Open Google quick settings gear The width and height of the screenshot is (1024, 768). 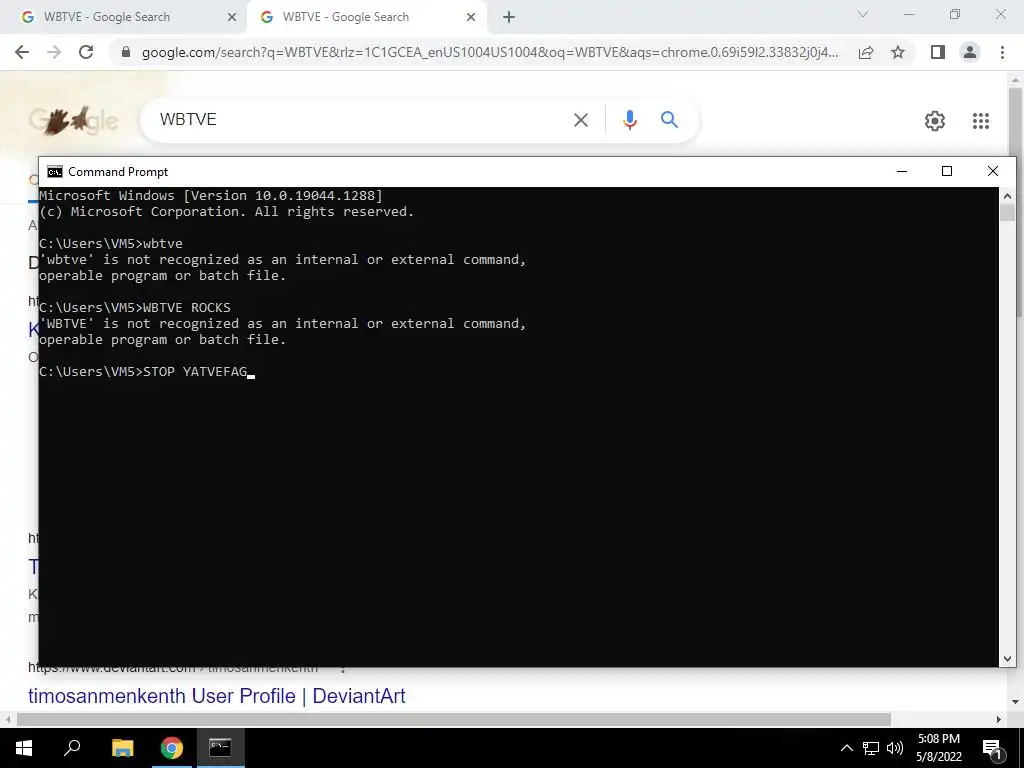[x=935, y=121]
